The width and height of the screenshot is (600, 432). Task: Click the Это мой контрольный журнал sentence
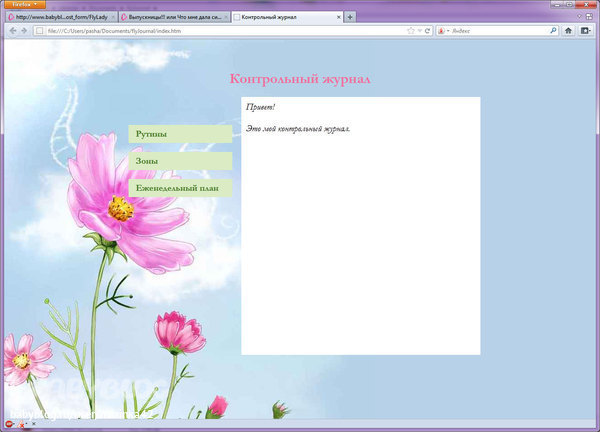point(298,129)
